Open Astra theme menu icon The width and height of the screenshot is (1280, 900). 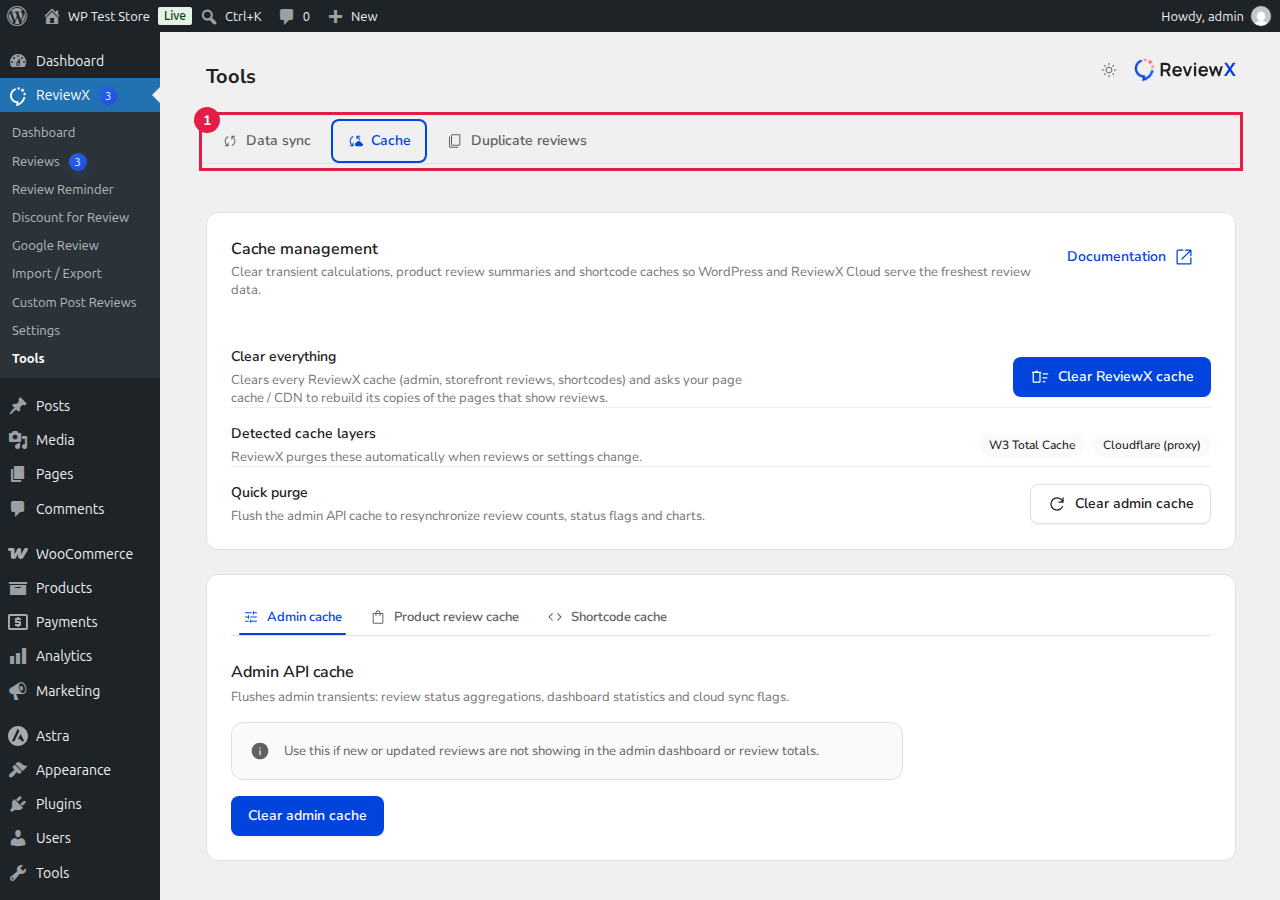pyautogui.click(x=18, y=736)
